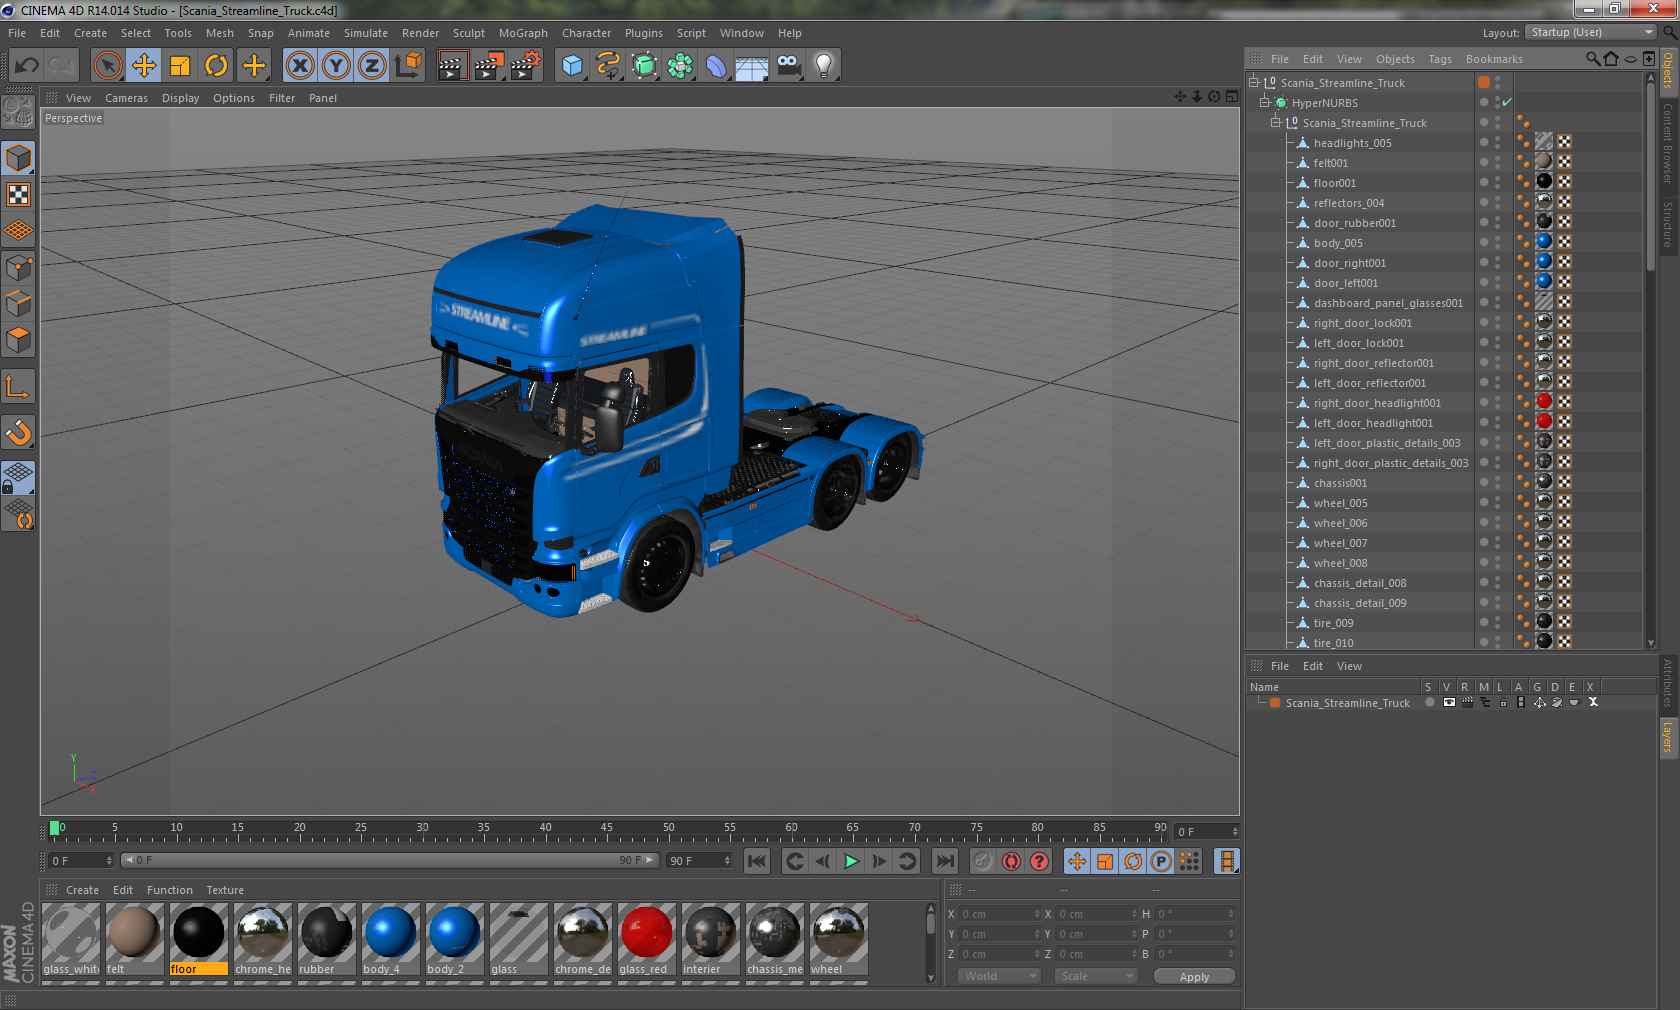Viewport: 1680px width, 1010px height.
Task: Click the Apply button
Action: (x=1194, y=976)
